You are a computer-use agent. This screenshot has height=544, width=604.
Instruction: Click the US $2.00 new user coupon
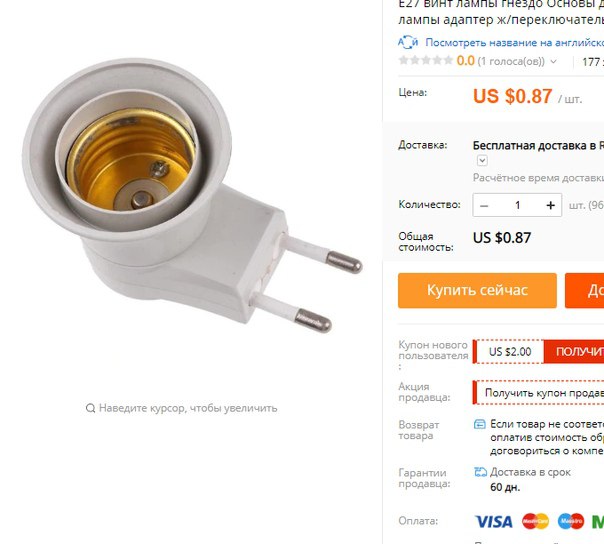pyautogui.click(x=510, y=351)
